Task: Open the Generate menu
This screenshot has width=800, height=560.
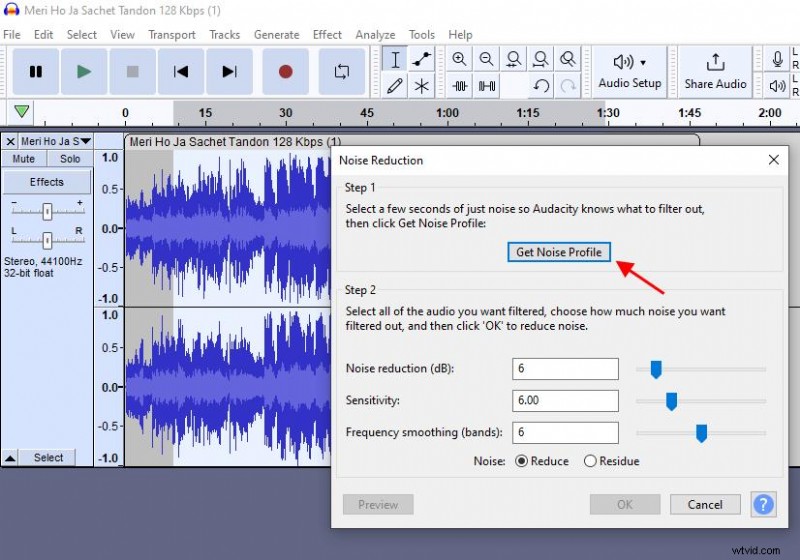Action: coord(277,35)
